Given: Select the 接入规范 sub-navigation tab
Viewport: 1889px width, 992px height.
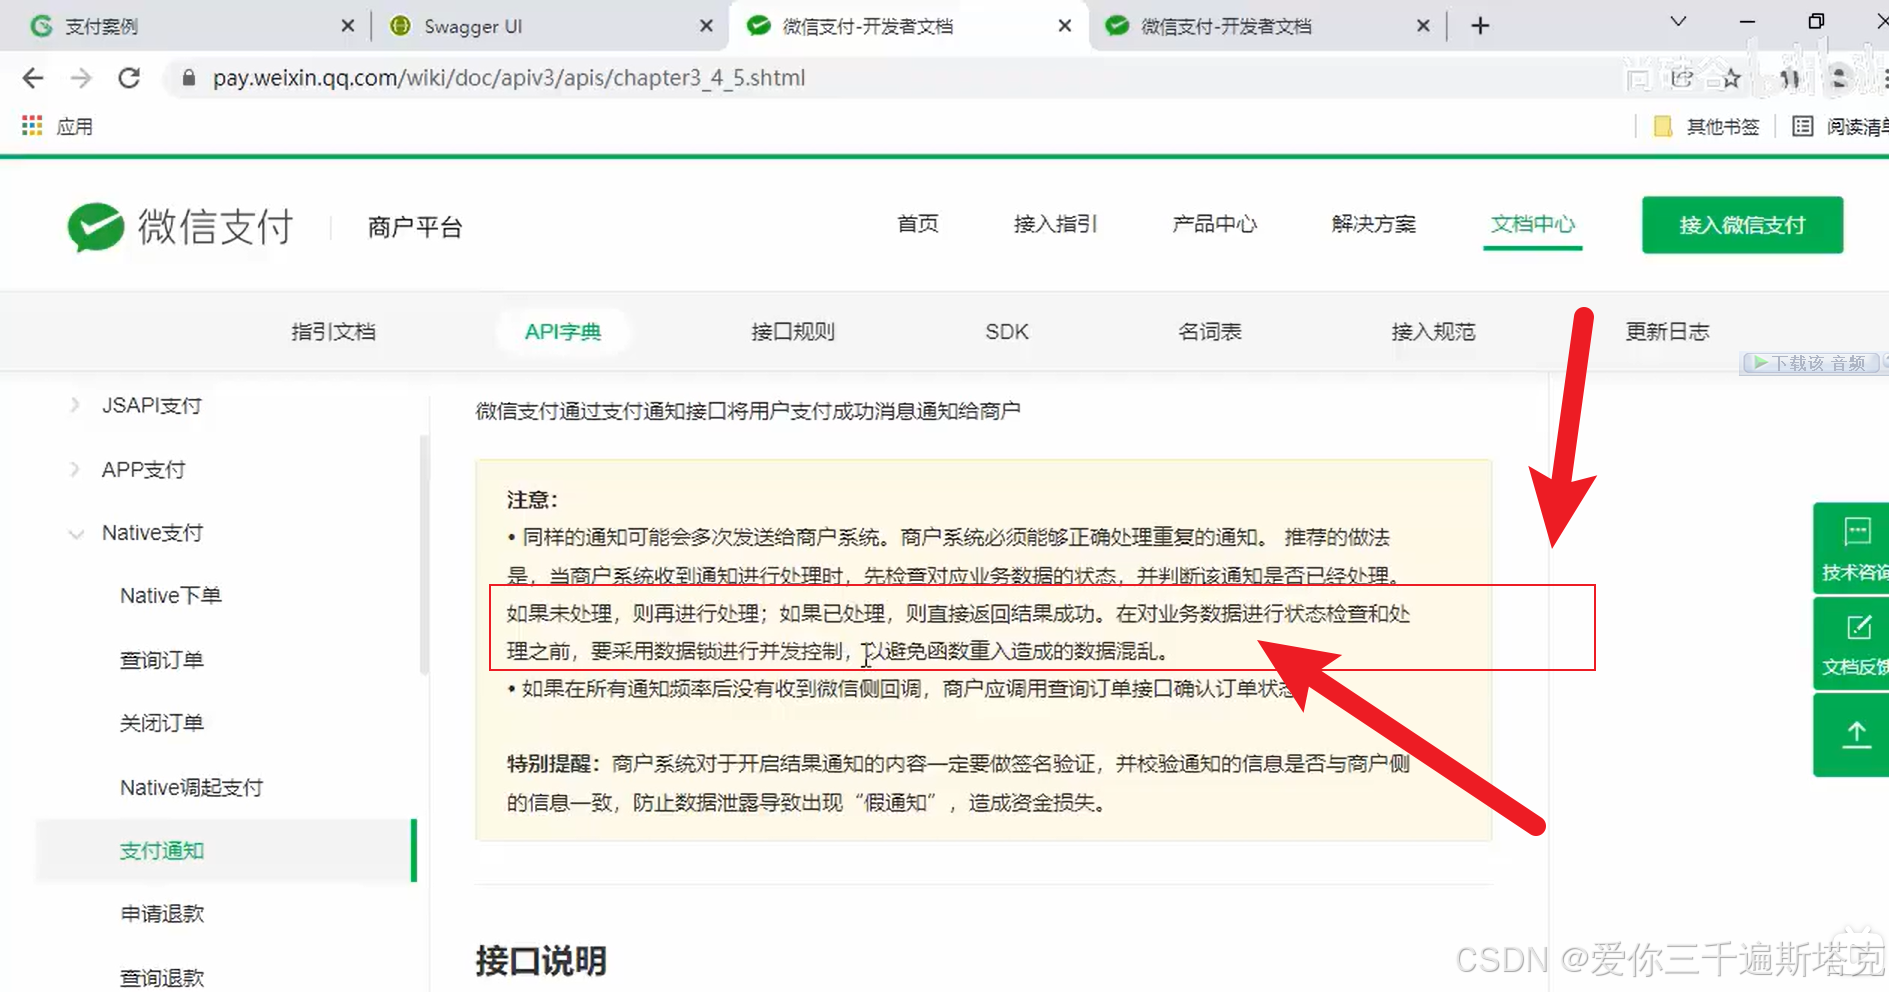Looking at the screenshot, I should coord(1433,332).
